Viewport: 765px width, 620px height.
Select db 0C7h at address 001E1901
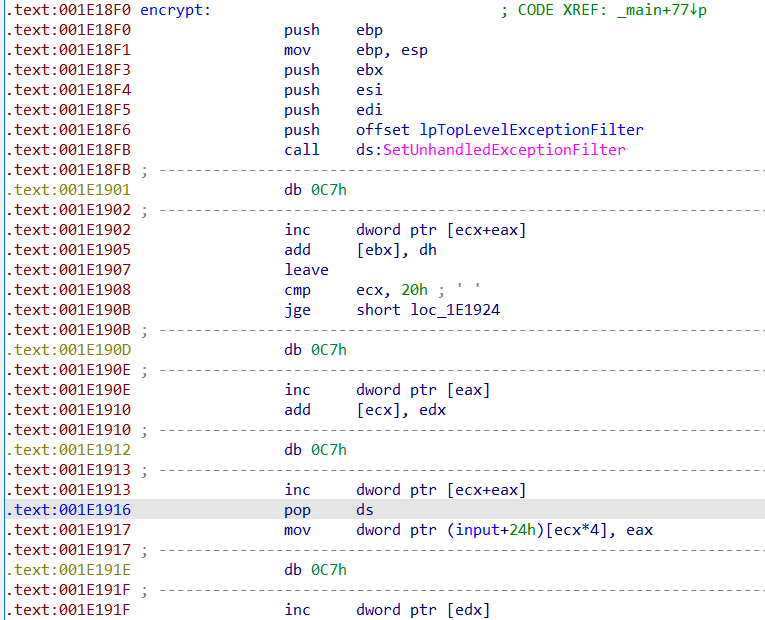[315, 190]
